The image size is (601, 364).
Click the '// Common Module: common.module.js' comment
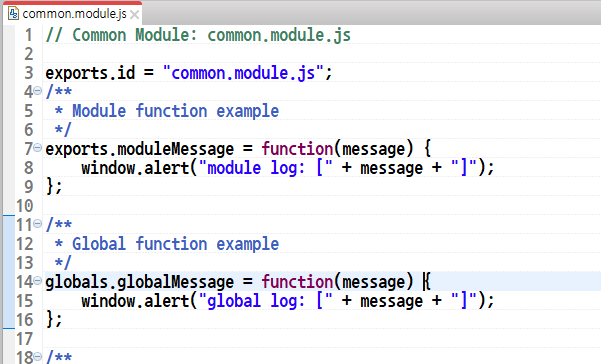pos(198,35)
